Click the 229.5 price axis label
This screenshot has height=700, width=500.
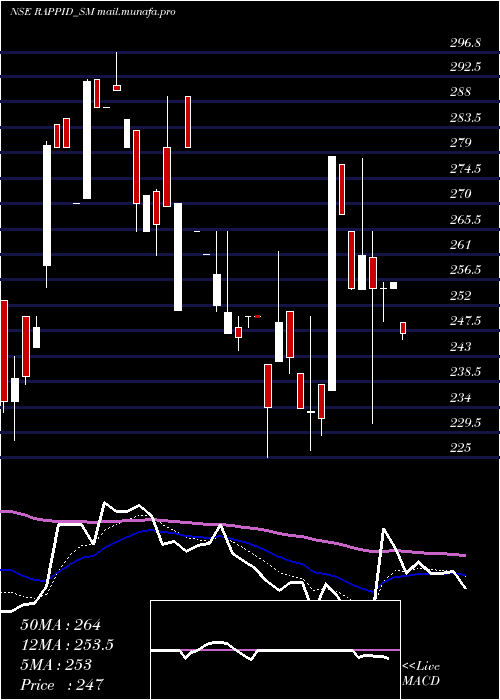pos(465,423)
